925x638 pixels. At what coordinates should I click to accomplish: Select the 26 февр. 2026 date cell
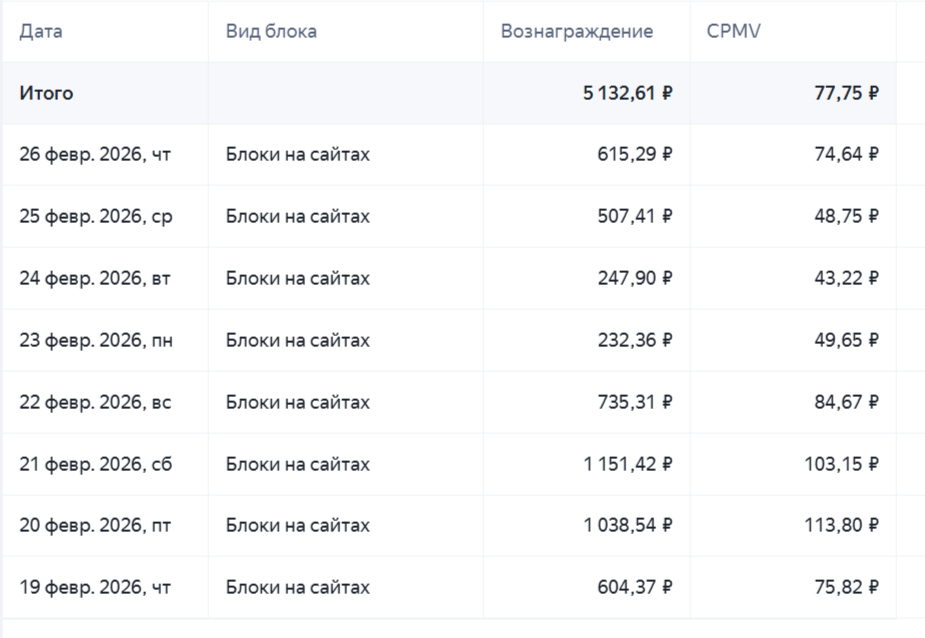click(95, 155)
